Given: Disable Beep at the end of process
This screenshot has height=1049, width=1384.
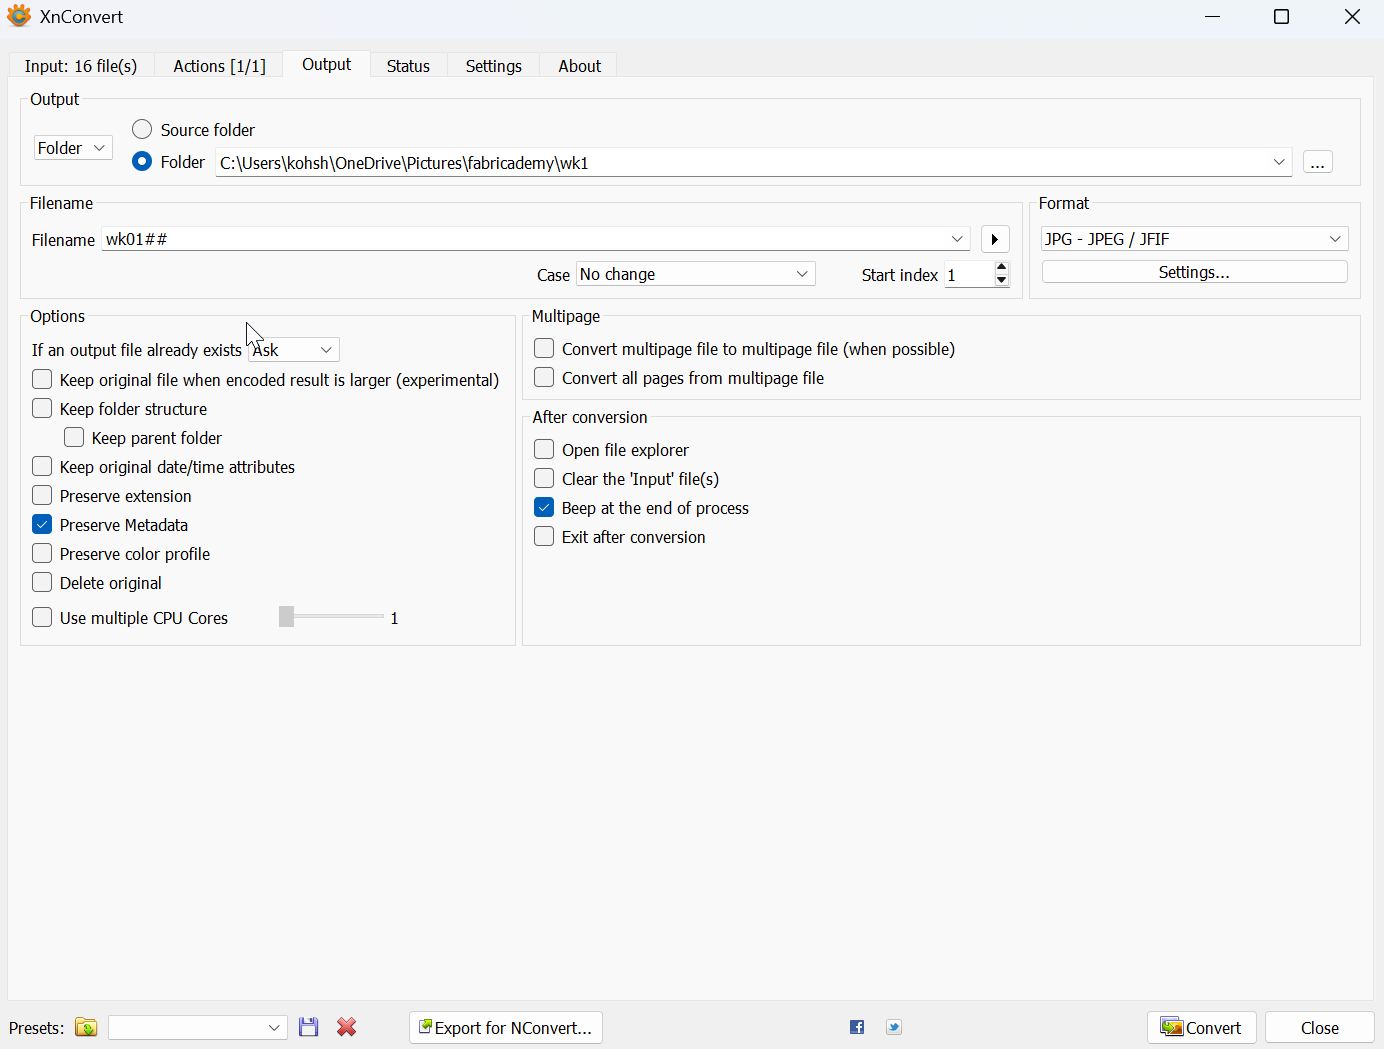Looking at the screenshot, I should pyautogui.click(x=544, y=507).
